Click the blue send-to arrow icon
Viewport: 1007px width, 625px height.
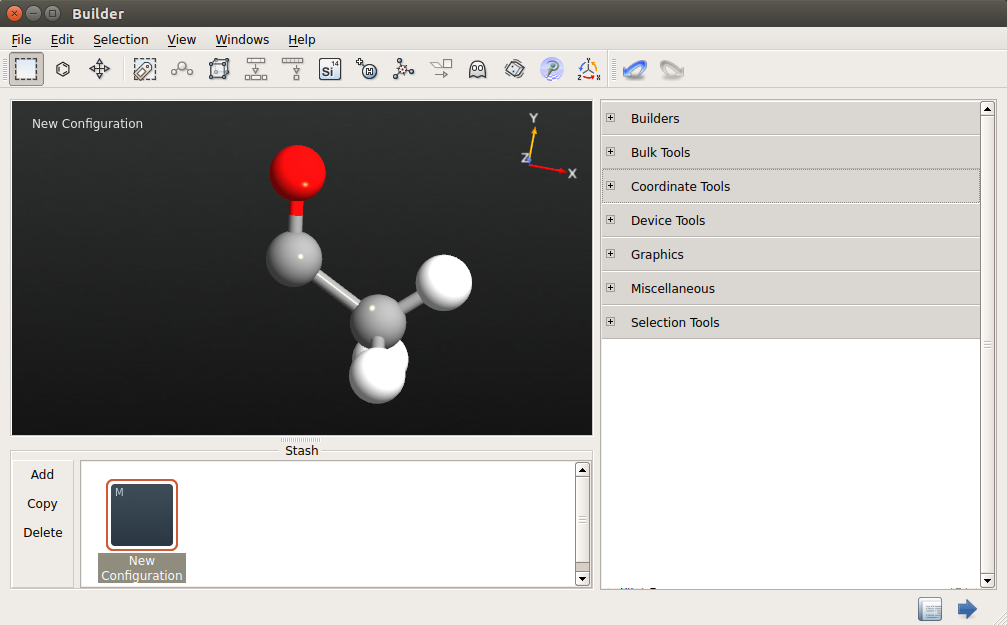tap(967, 609)
